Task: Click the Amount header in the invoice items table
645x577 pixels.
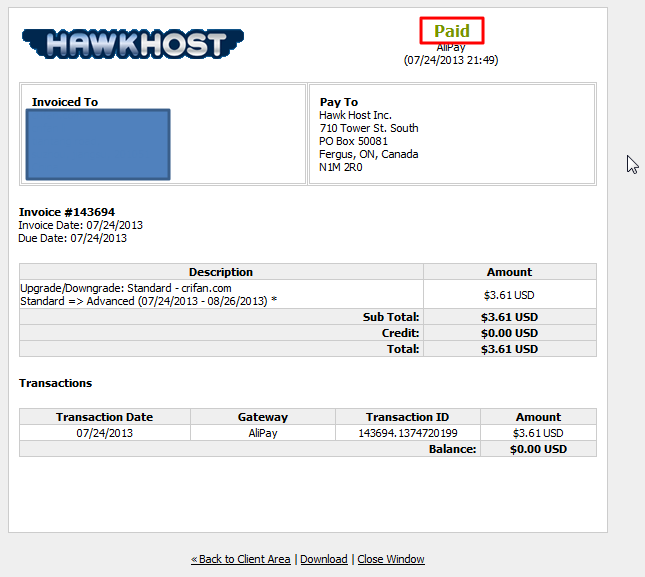Action: pos(510,272)
